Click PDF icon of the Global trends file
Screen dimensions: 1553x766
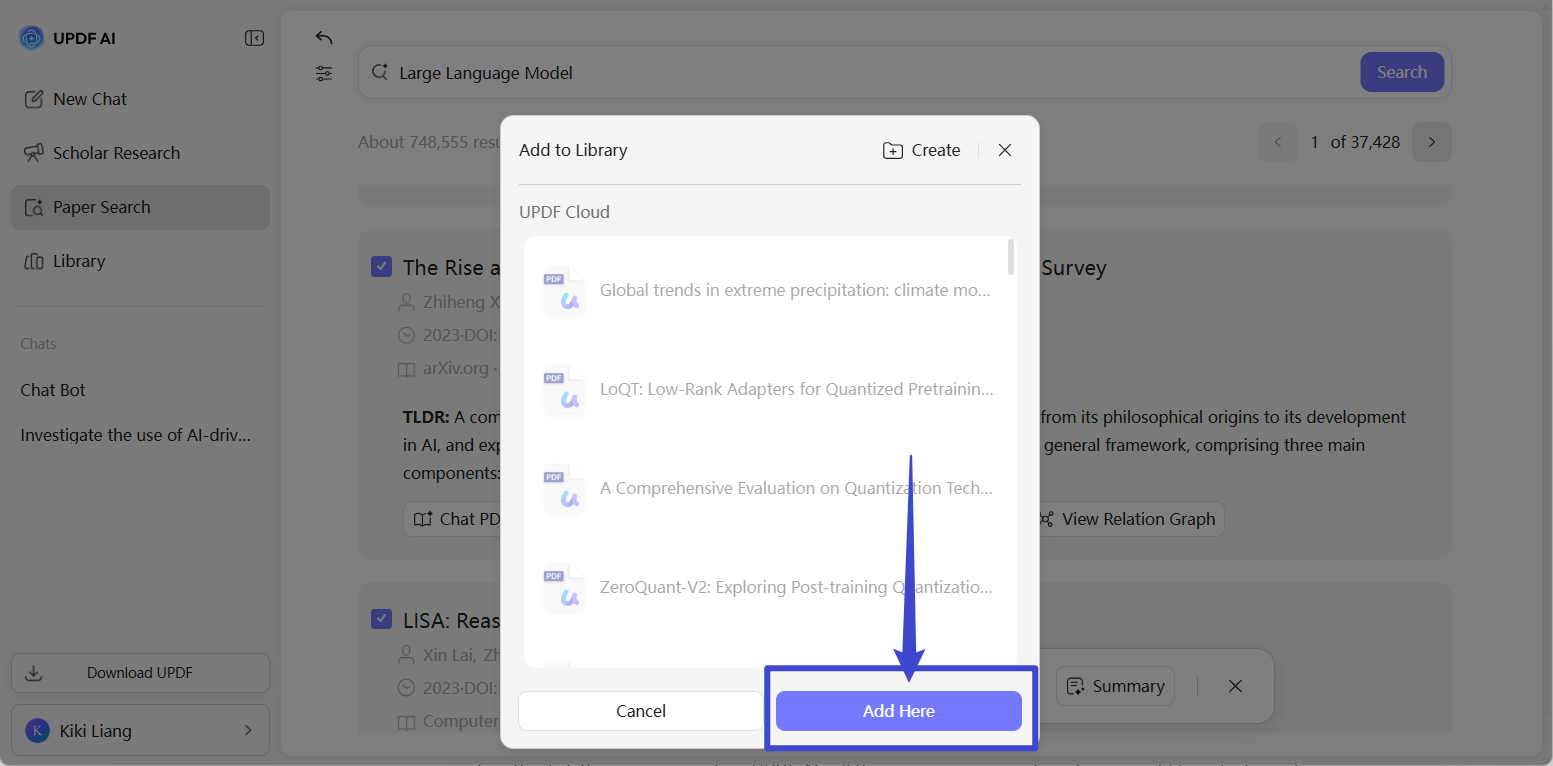point(563,292)
